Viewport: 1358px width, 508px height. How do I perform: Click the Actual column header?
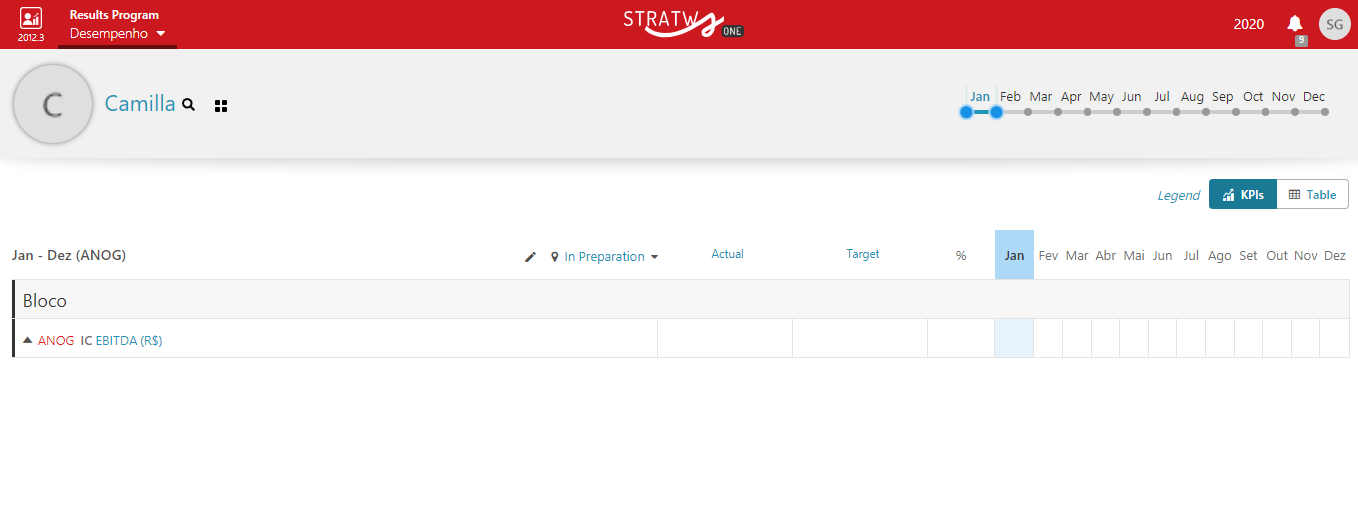[x=727, y=254]
